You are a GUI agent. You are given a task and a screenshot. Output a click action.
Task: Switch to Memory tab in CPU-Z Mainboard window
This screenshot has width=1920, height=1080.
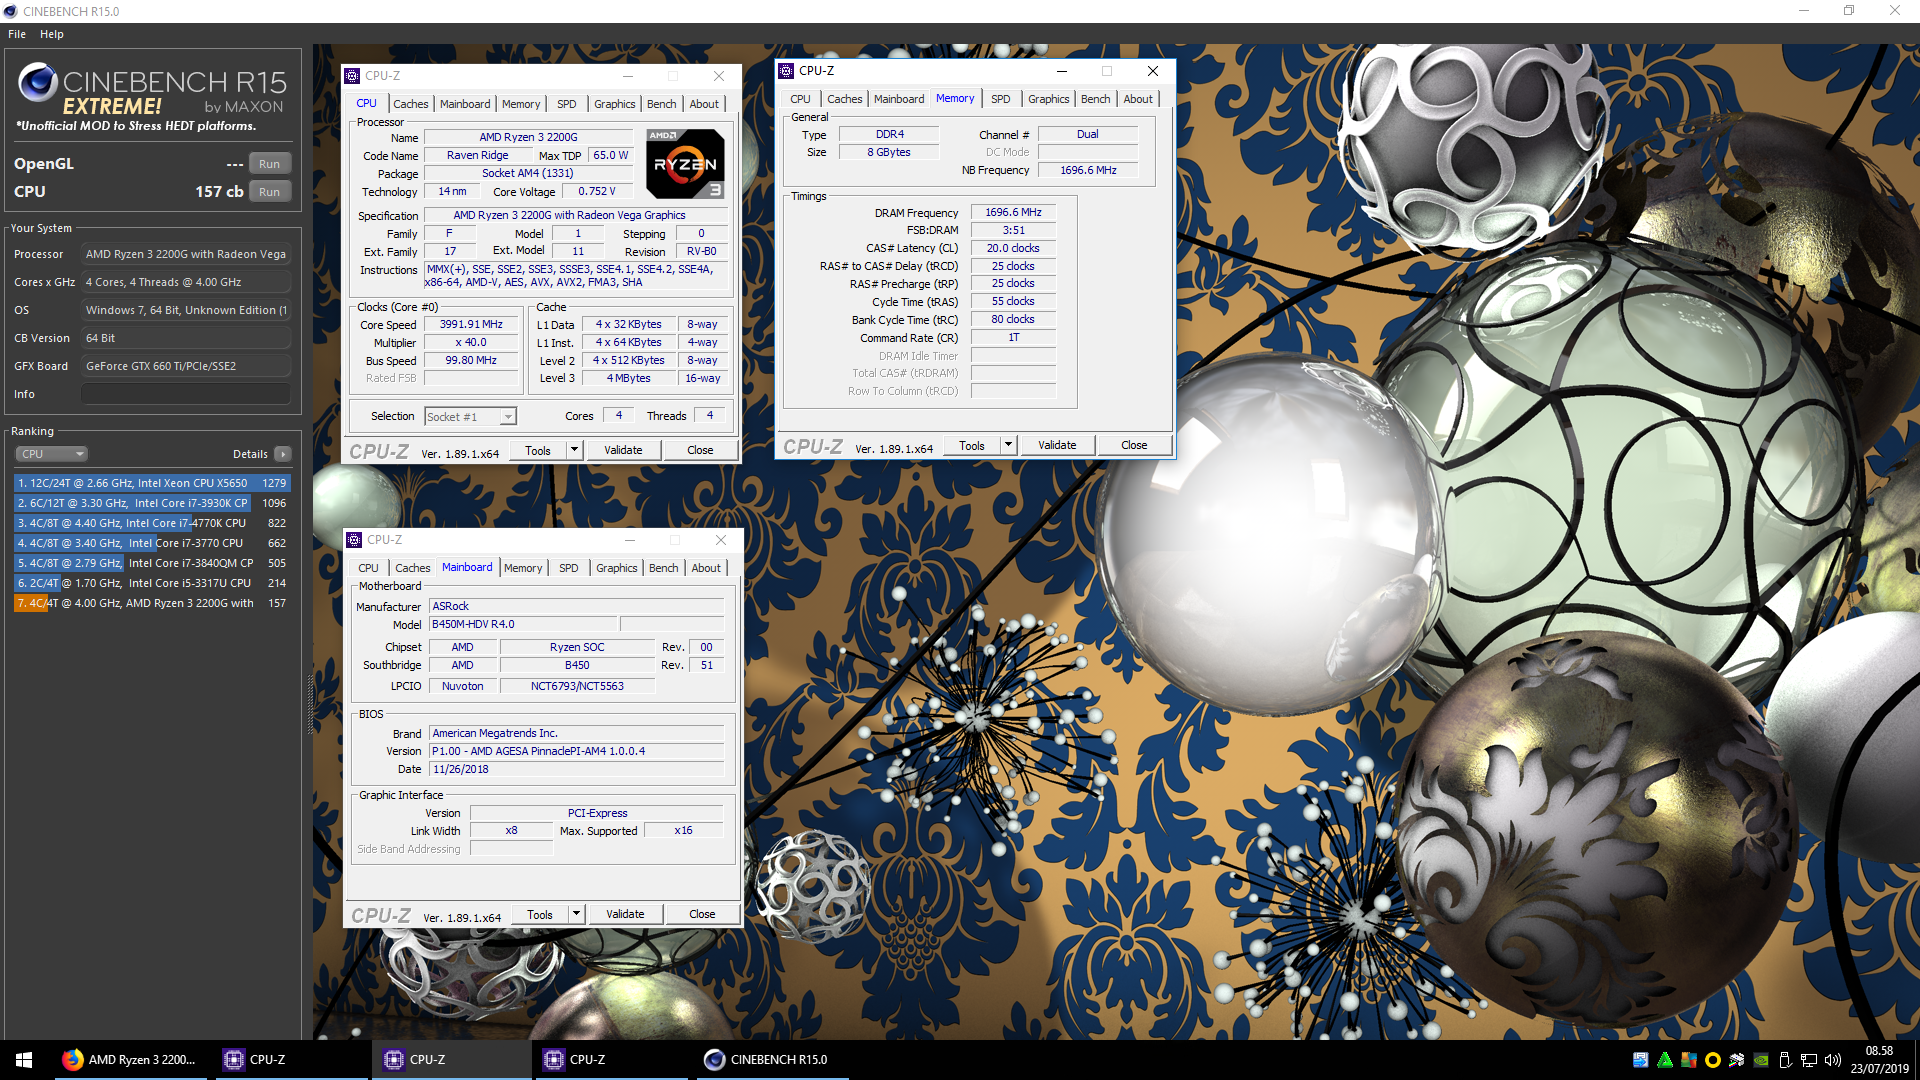click(x=523, y=568)
